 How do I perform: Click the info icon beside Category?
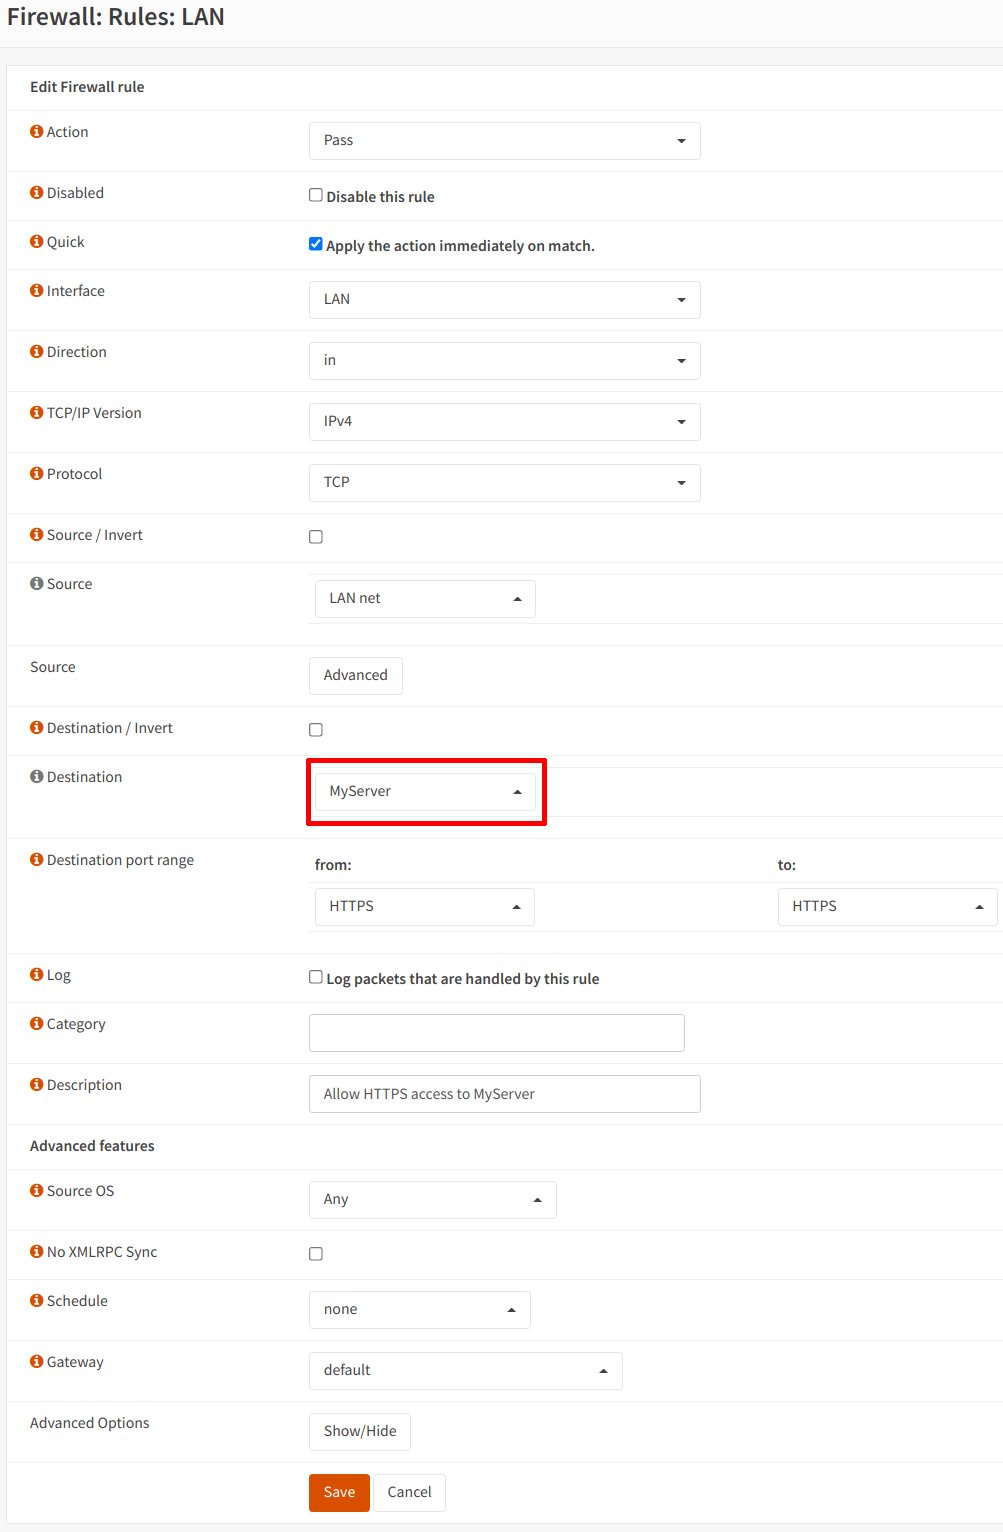click(x=37, y=1024)
